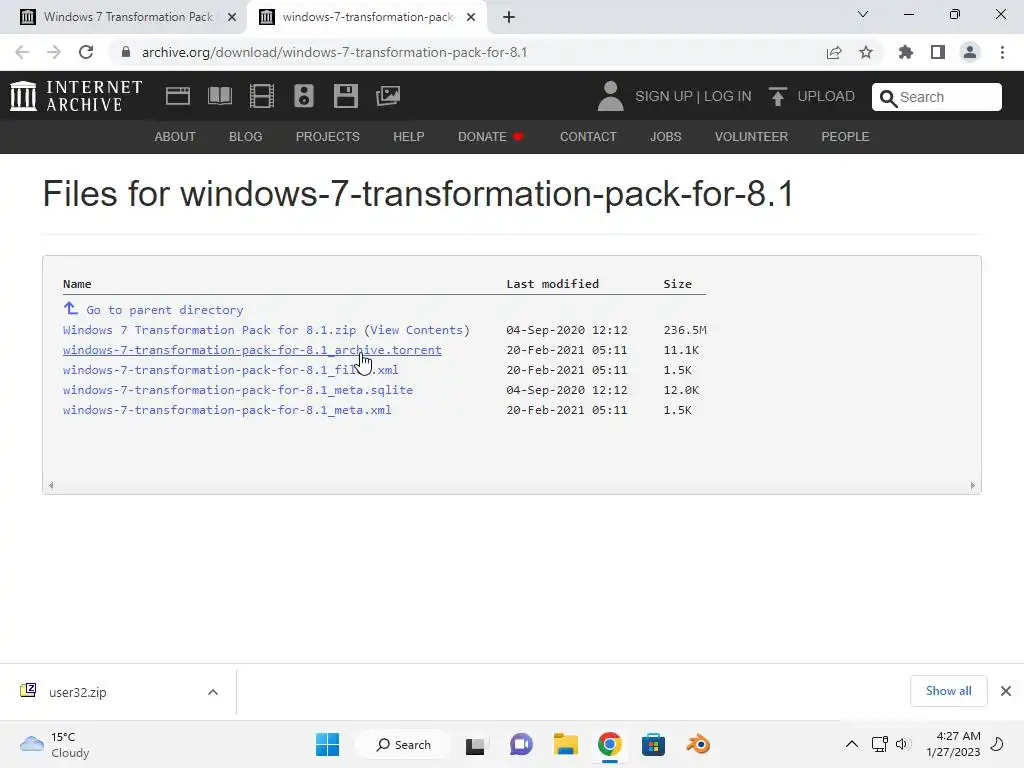1024x768 pixels.
Task: Open the VOLUNTEER menu item
Action: click(x=751, y=136)
